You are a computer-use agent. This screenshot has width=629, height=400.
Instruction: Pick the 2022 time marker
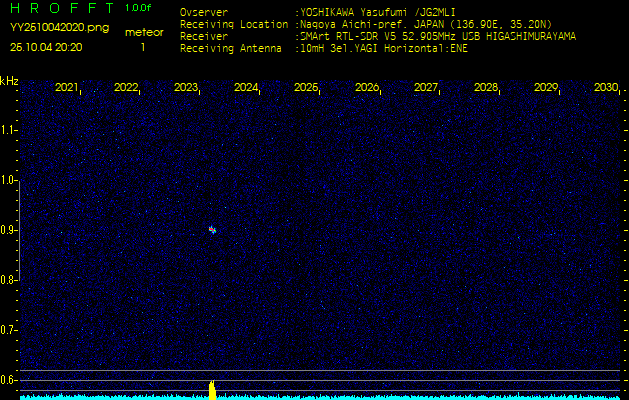[126, 88]
